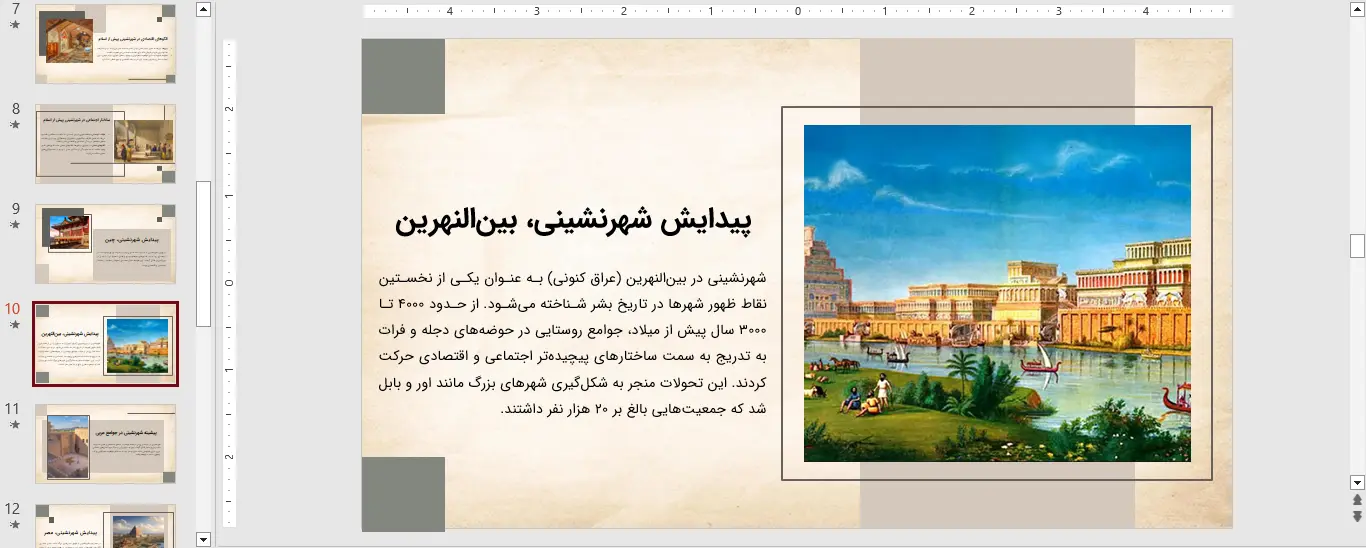
Task: Select the Mesopotamian city painting on slide
Action: click(997, 293)
